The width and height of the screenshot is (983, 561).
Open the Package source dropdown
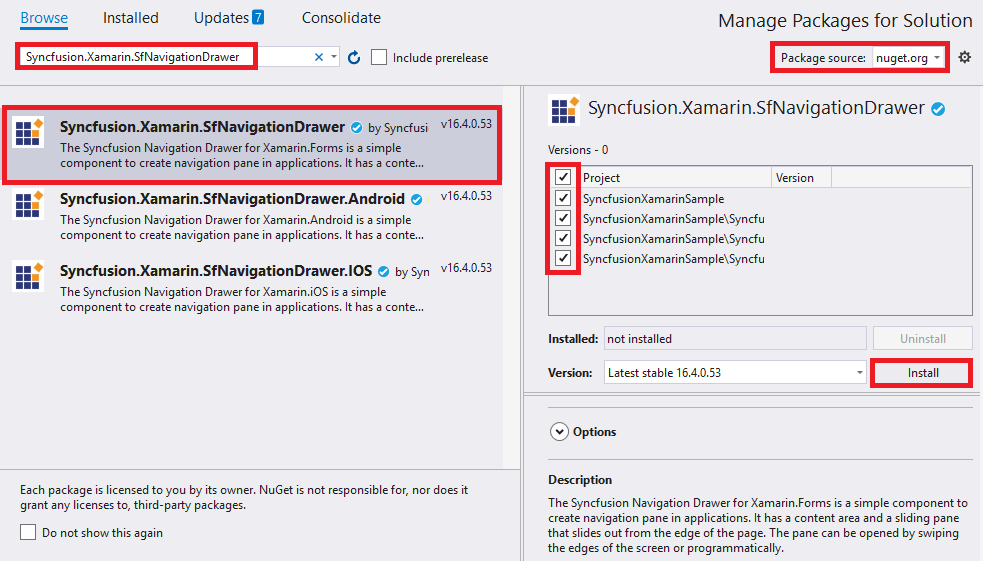pos(908,58)
